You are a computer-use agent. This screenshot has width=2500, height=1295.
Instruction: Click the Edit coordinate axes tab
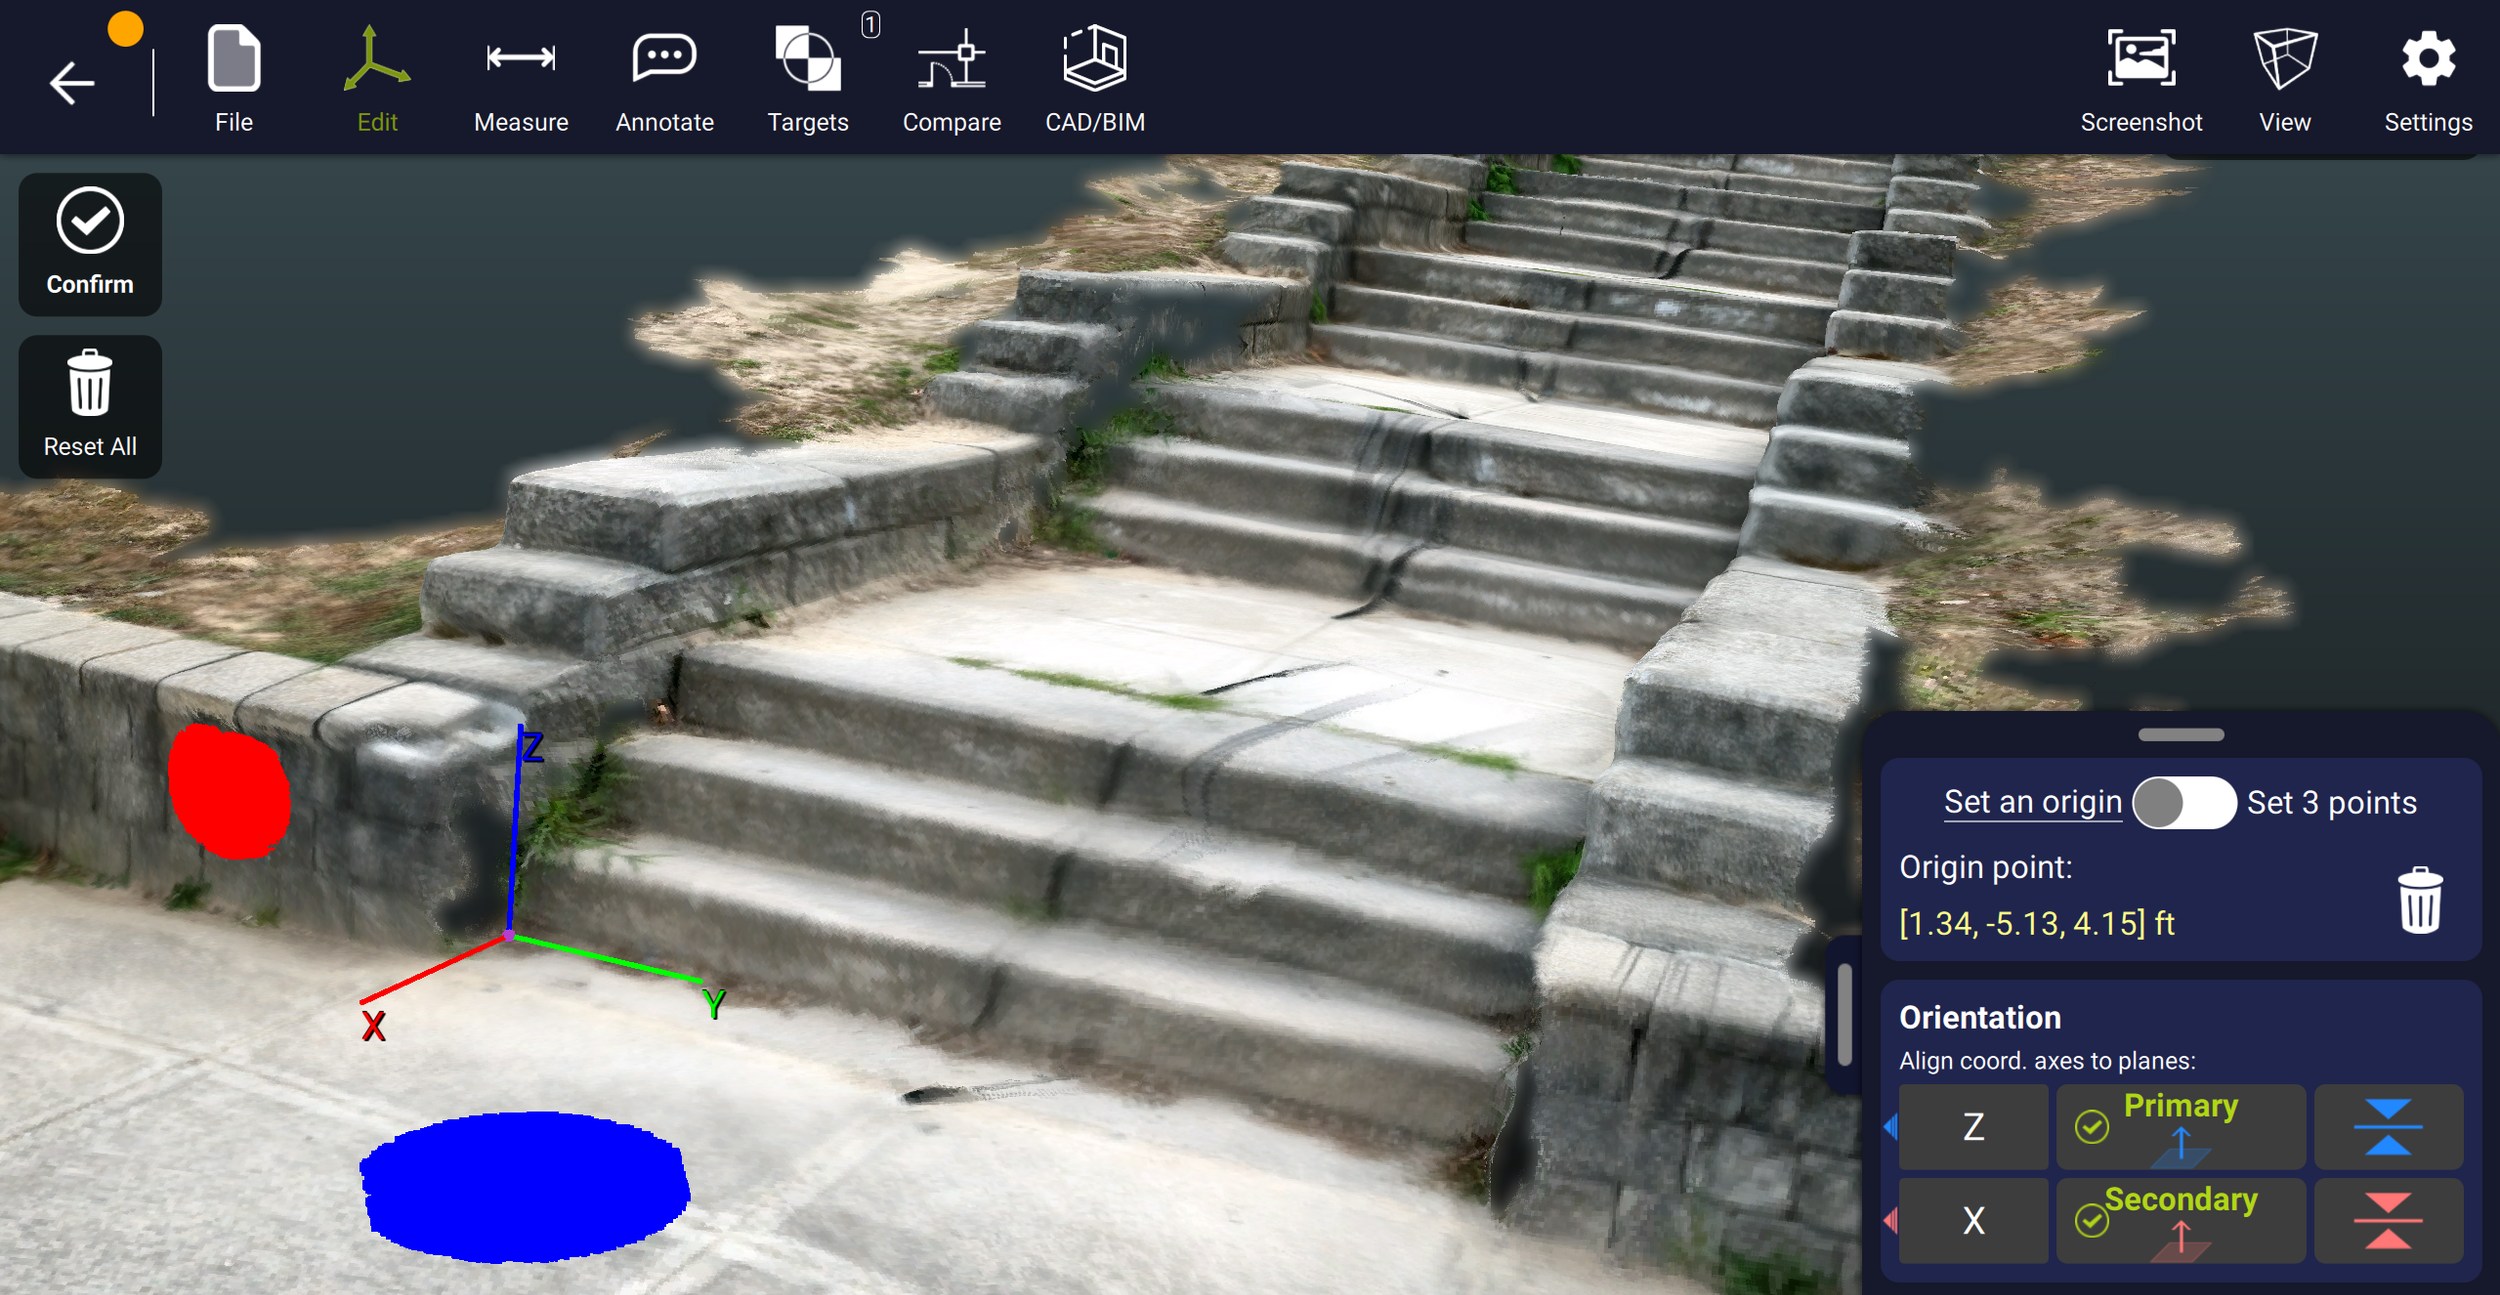coord(377,78)
